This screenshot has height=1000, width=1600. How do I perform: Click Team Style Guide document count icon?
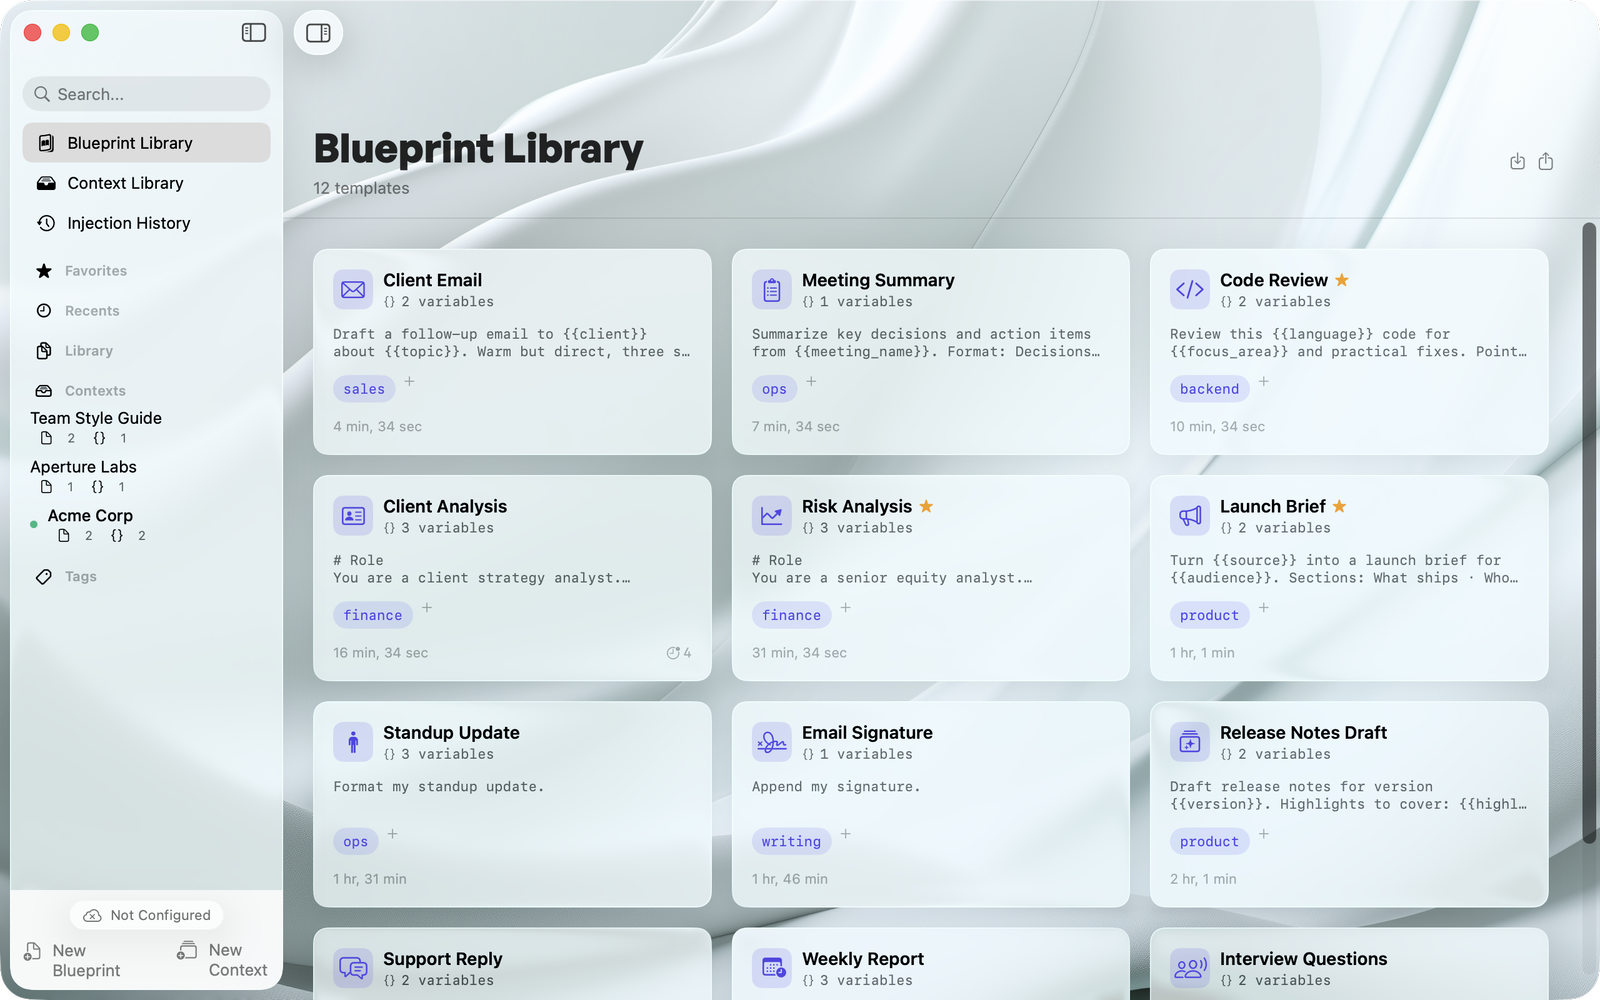coord(46,438)
